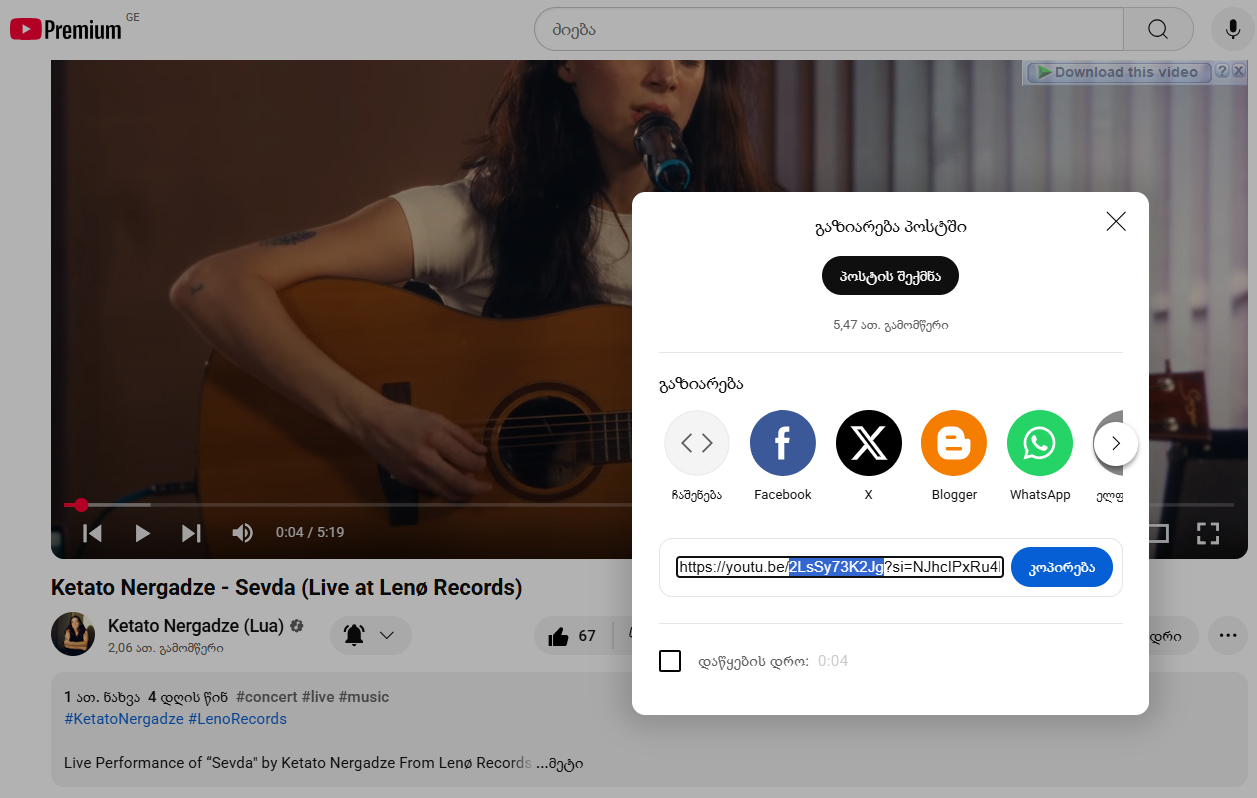Enable start at 0:04 checkbox
Image resolution: width=1257 pixels, height=798 pixels.
pyautogui.click(x=670, y=661)
